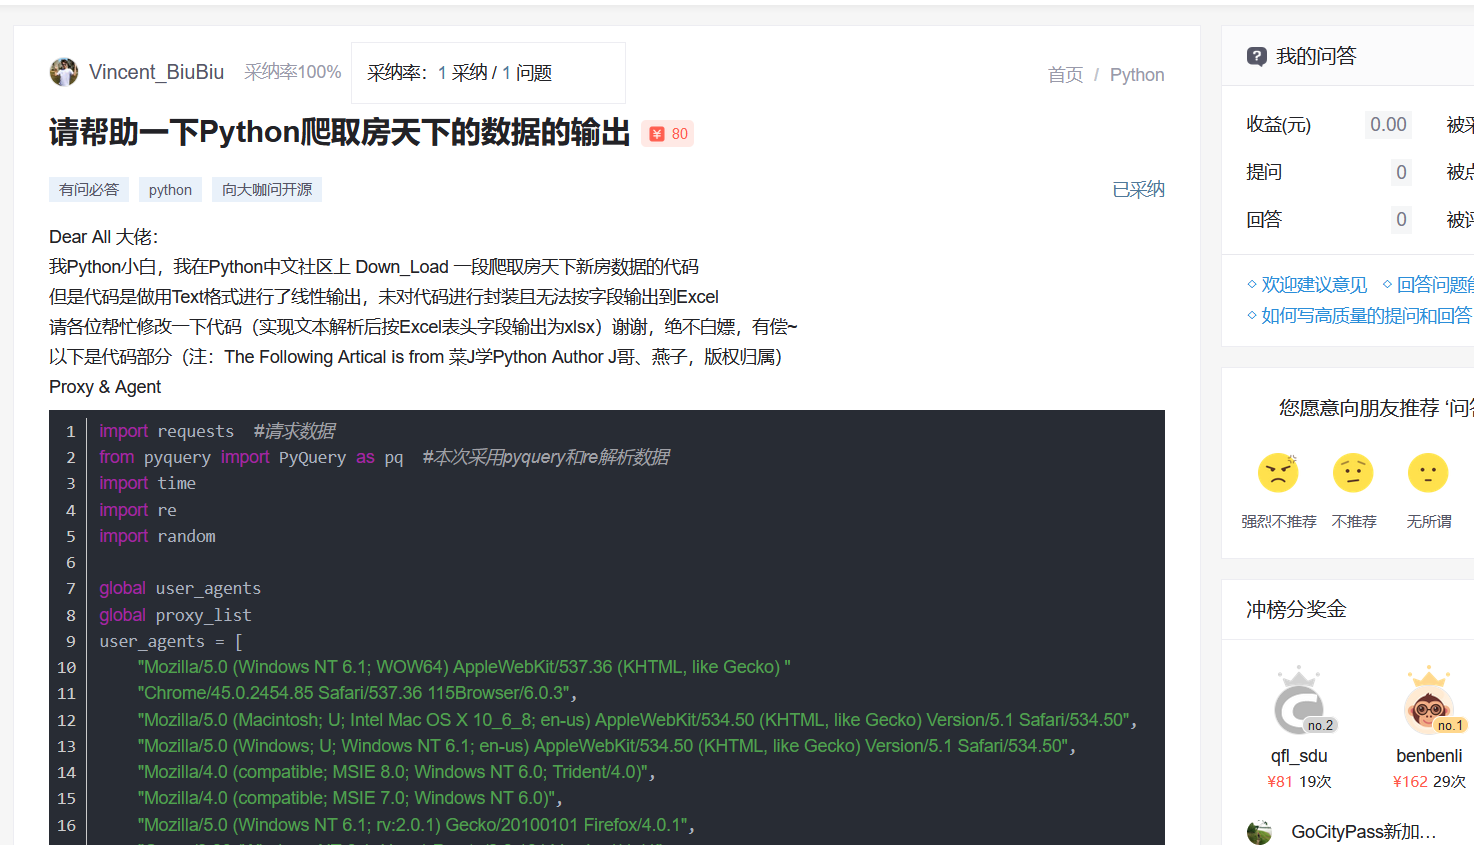Select the 向大咖问开源 tag
The height and width of the screenshot is (845, 1474).
pyautogui.click(x=267, y=190)
